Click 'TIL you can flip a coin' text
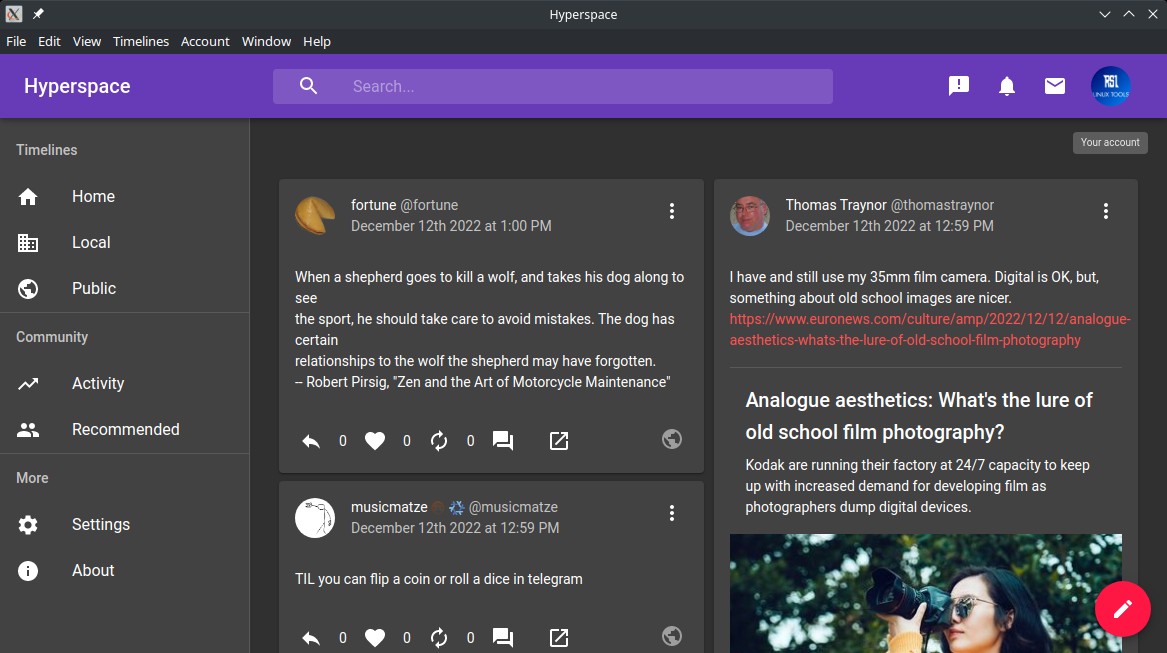Screen dimensions: 1167x653 (439, 579)
